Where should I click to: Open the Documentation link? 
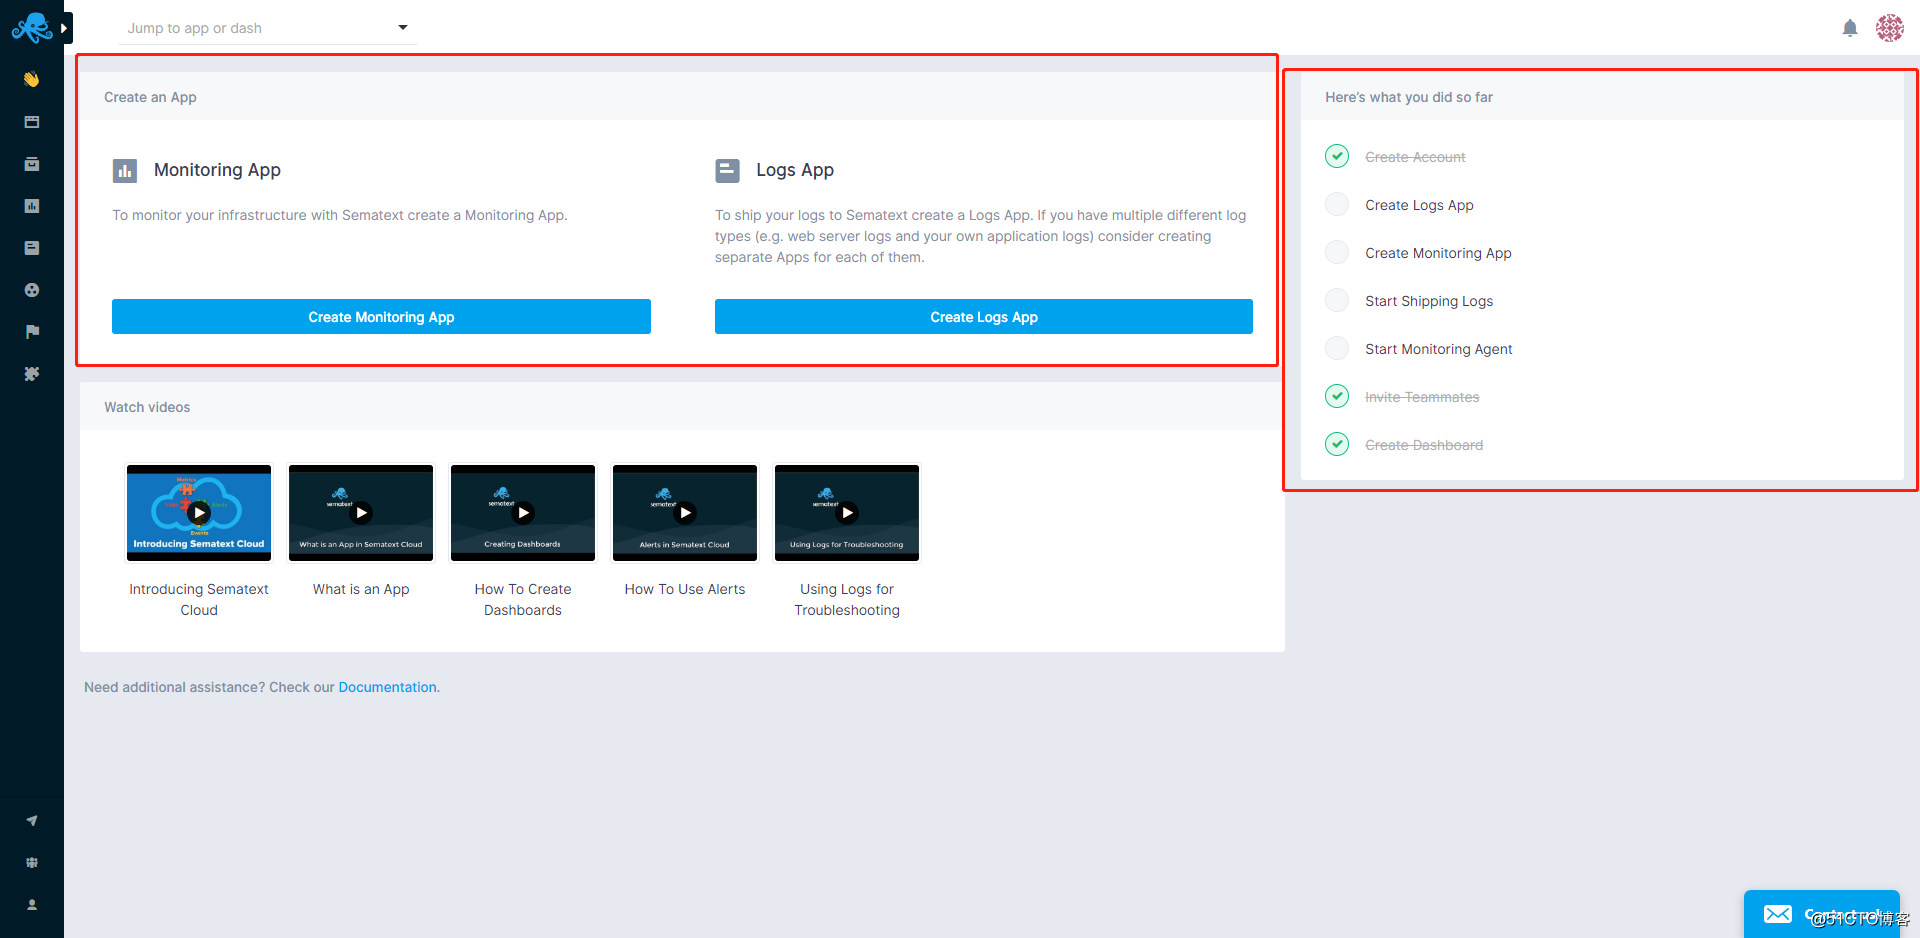coord(387,687)
